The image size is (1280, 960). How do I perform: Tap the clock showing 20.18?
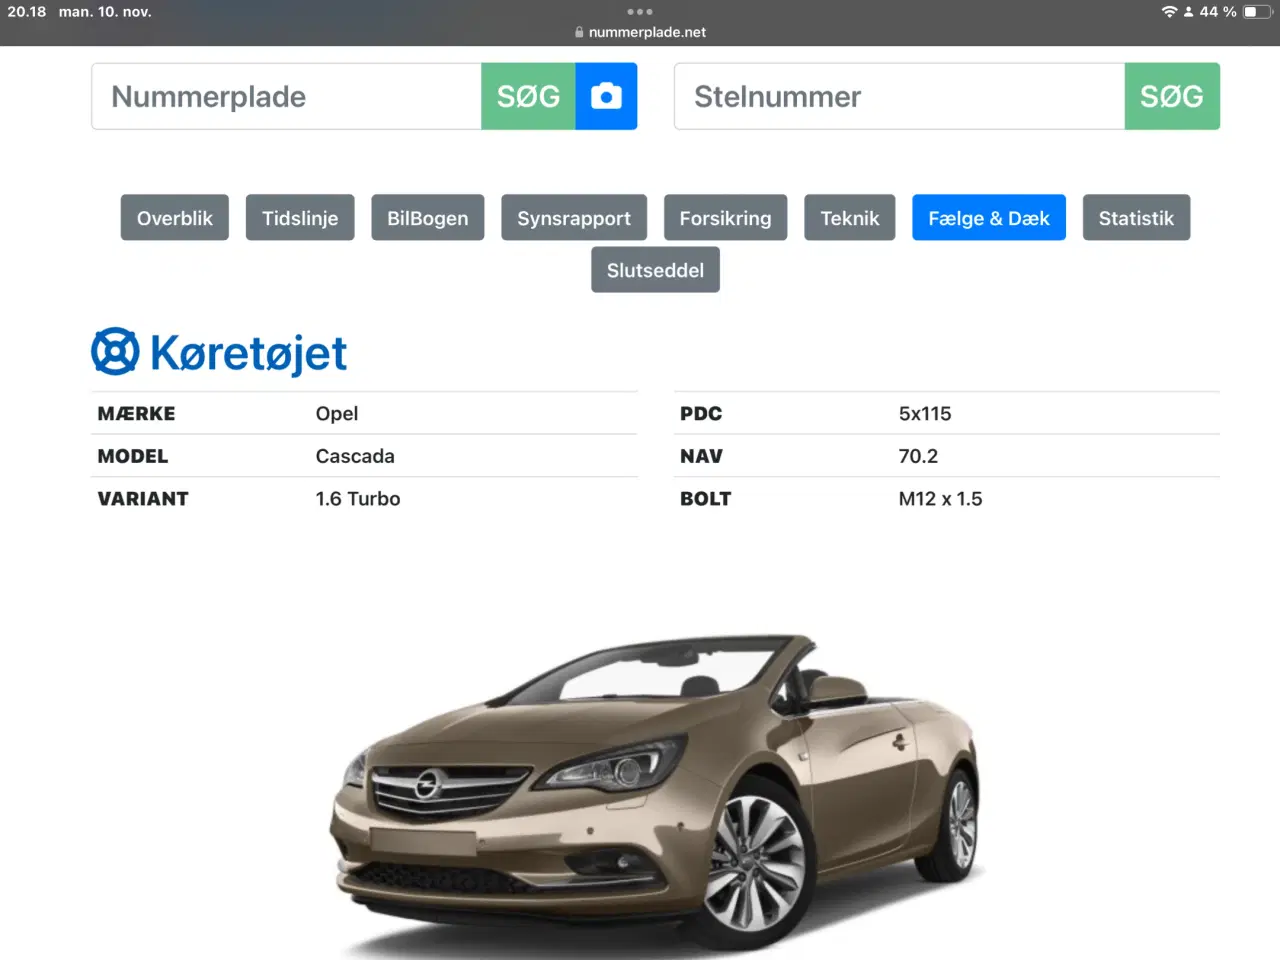click(x=27, y=13)
